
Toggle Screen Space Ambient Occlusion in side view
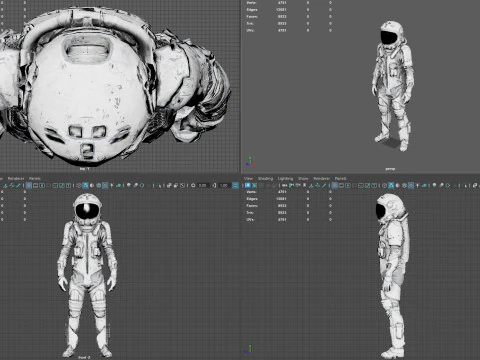coord(434,185)
